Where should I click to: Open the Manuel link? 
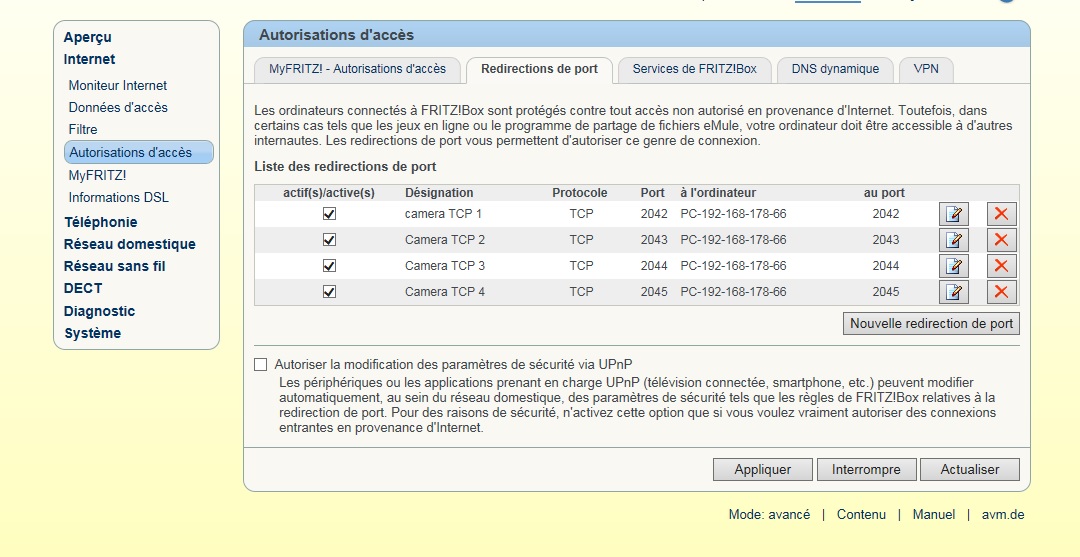(933, 514)
